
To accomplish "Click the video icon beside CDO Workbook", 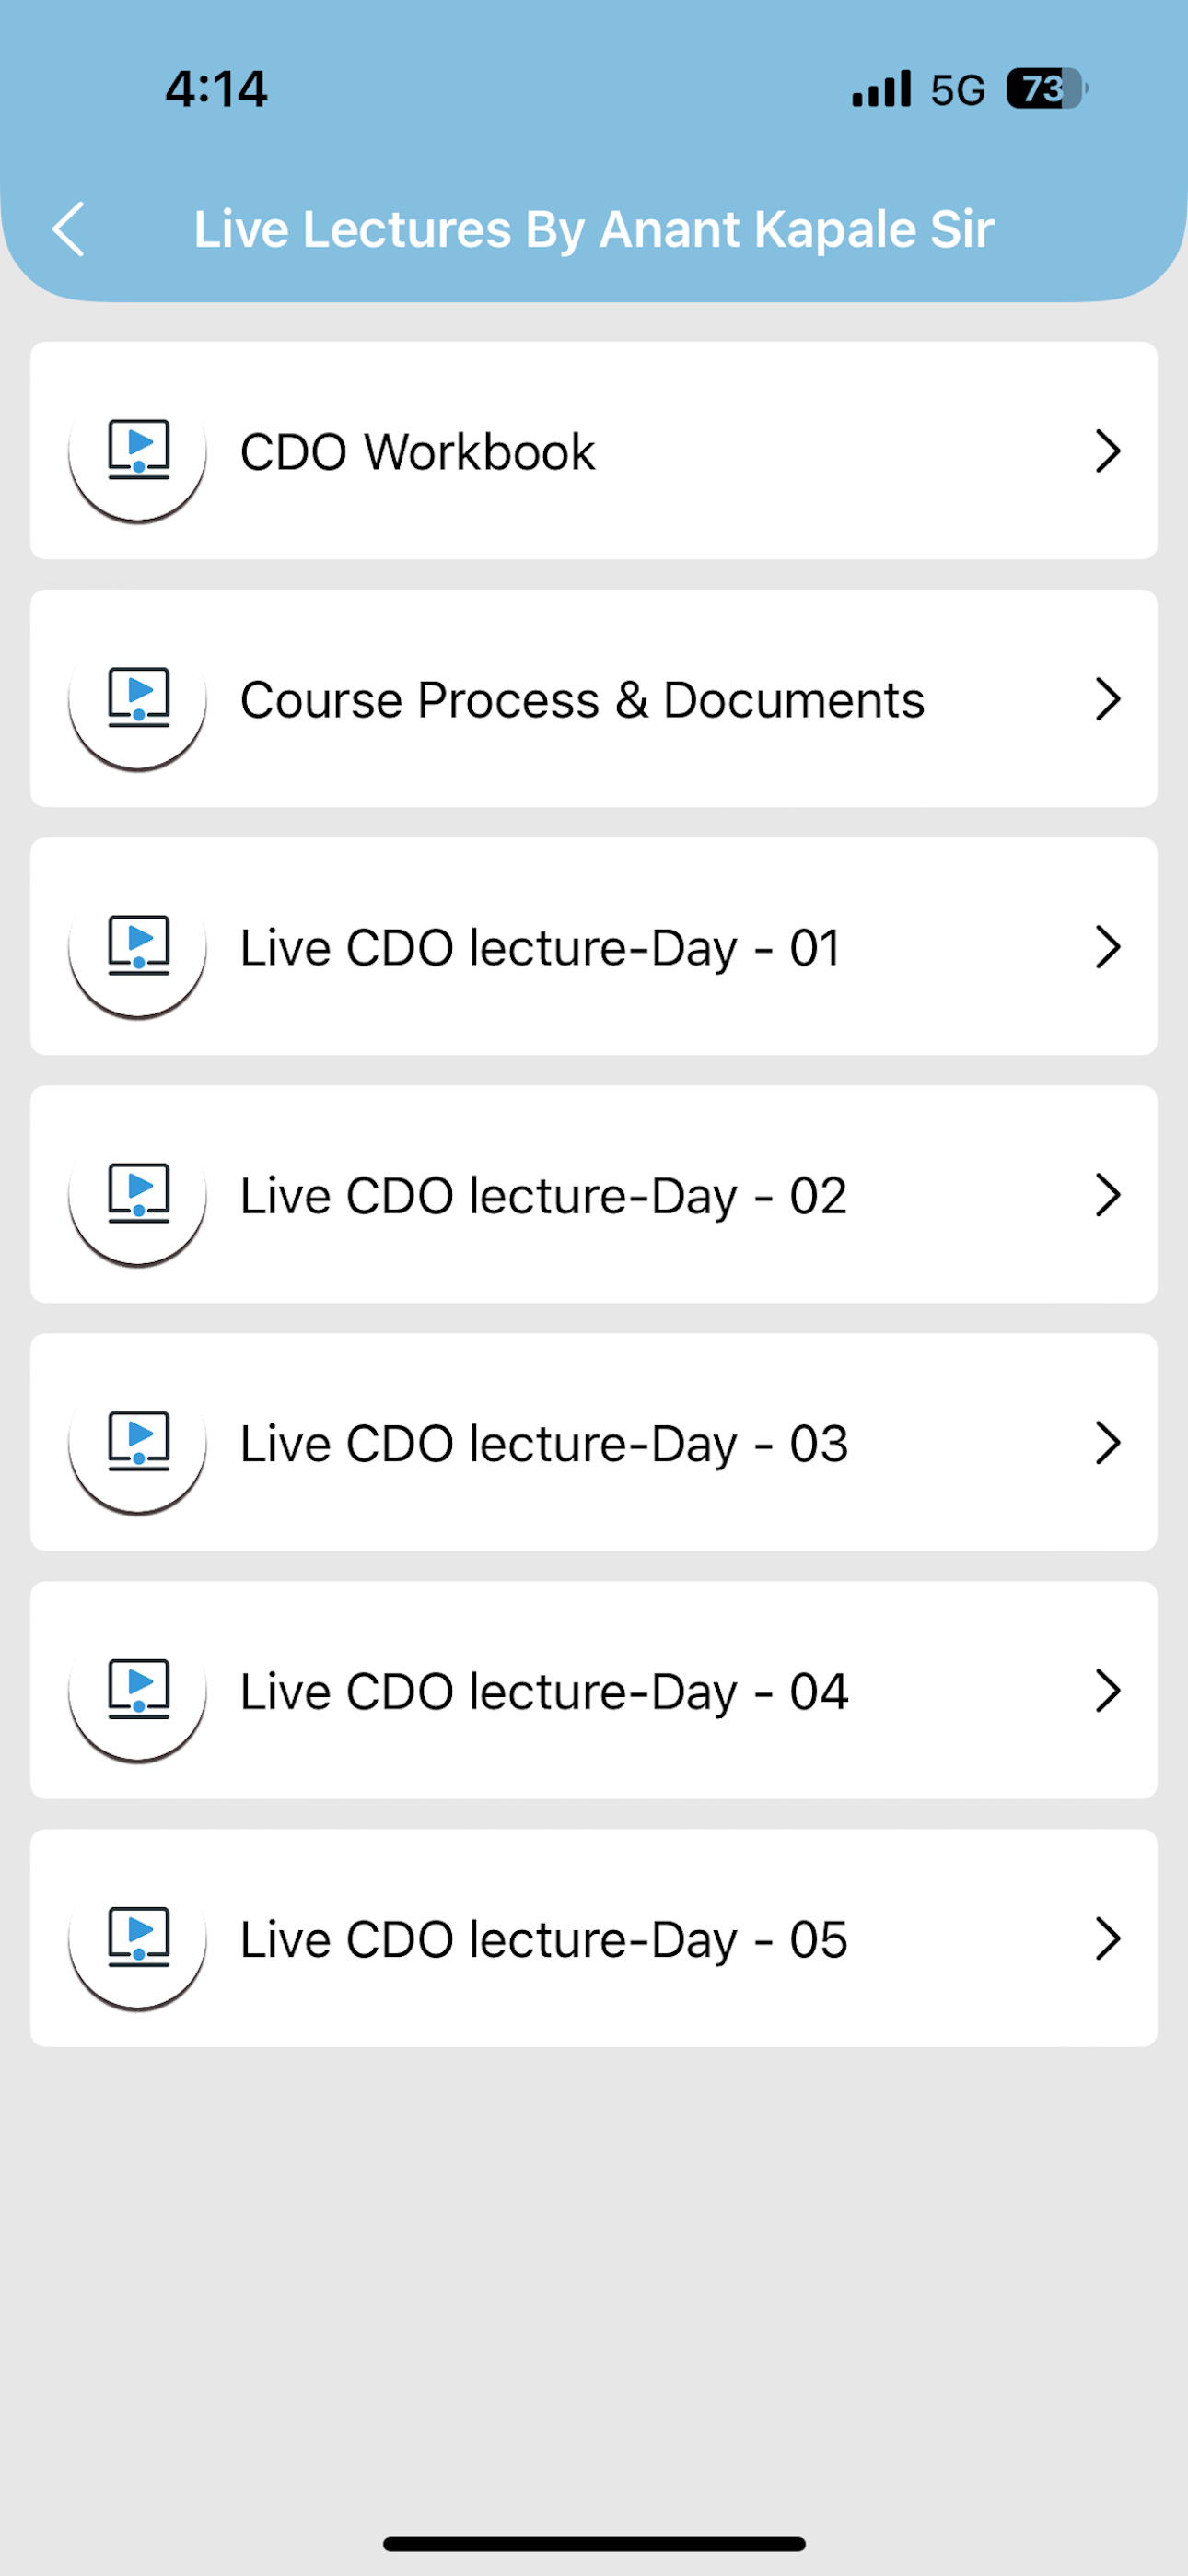I will tap(138, 451).
